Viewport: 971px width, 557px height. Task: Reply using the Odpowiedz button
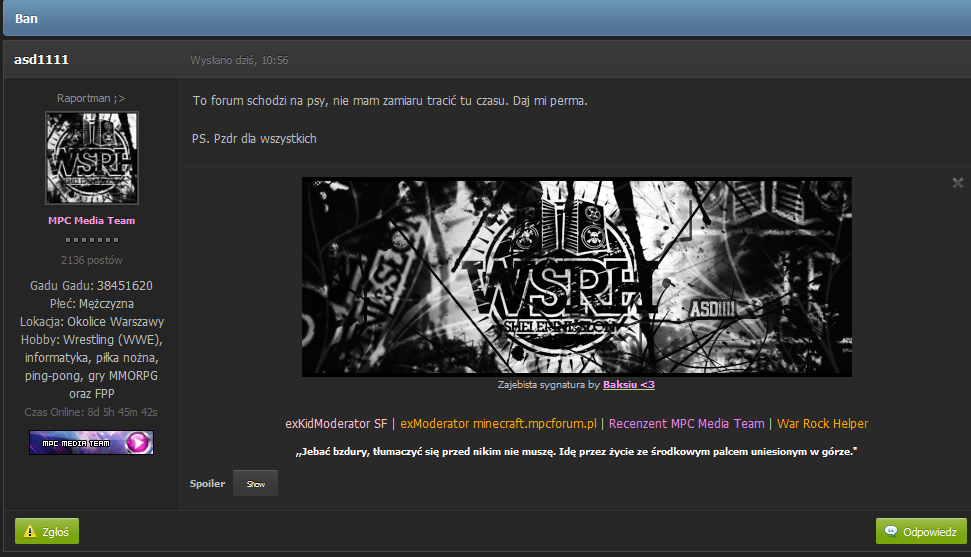point(921,531)
